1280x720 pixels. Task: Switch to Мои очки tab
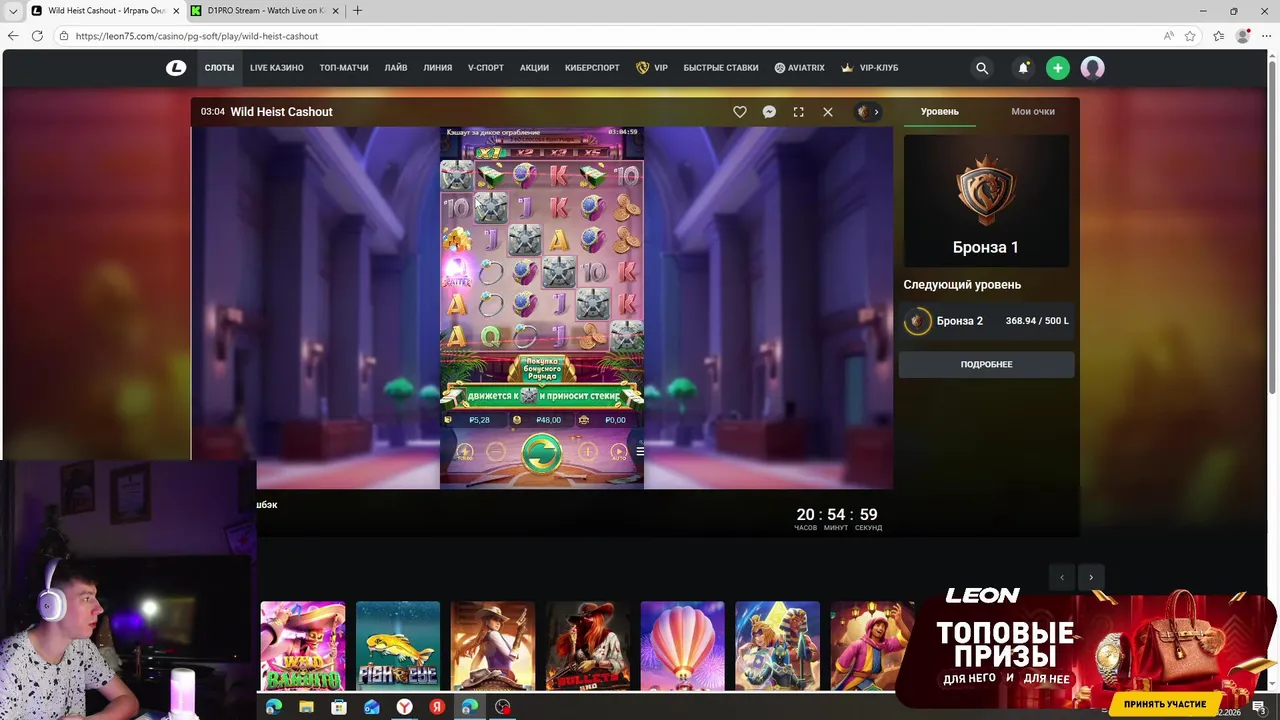pyautogui.click(x=1033, y=111)
